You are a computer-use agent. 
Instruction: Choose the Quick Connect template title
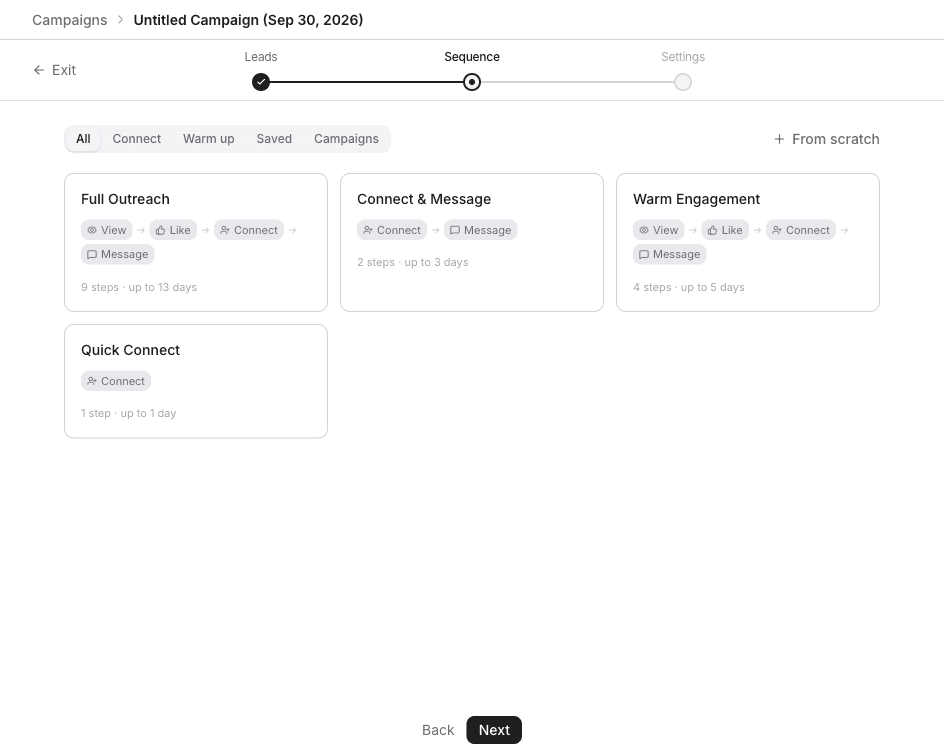click(131, 350)
